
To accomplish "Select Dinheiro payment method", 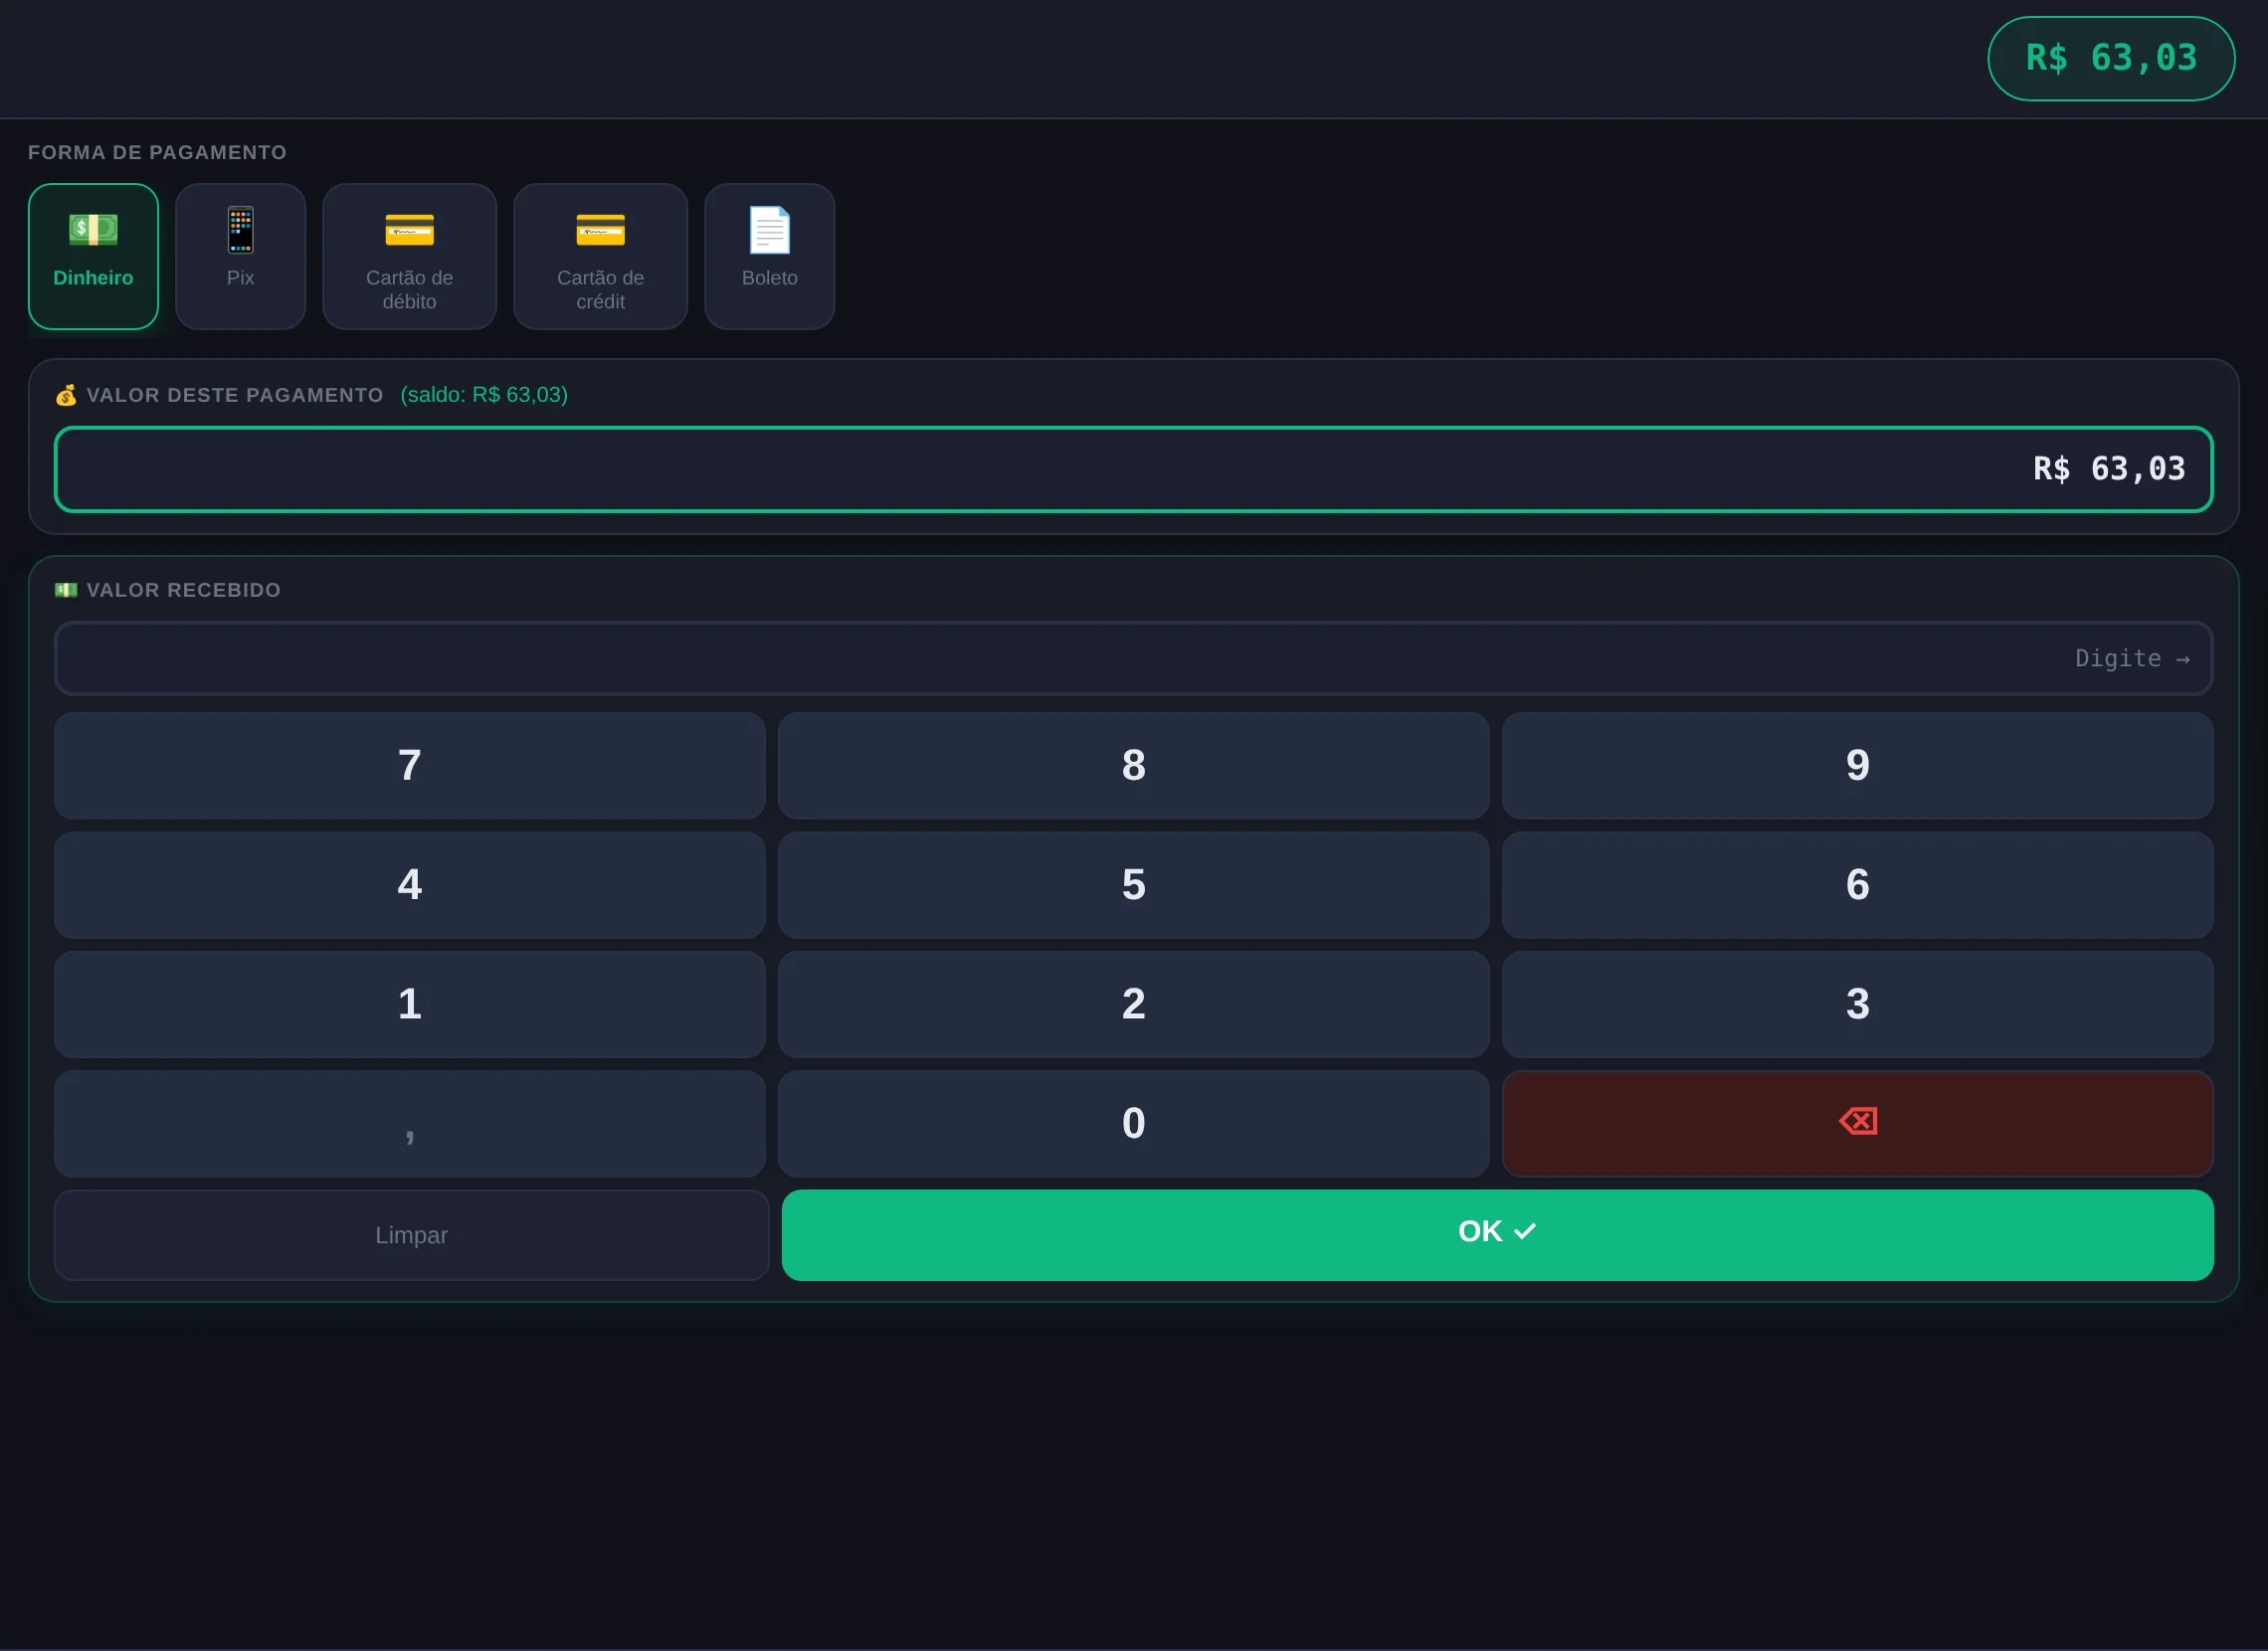I will pyautogui.click(x=93, y=256).
